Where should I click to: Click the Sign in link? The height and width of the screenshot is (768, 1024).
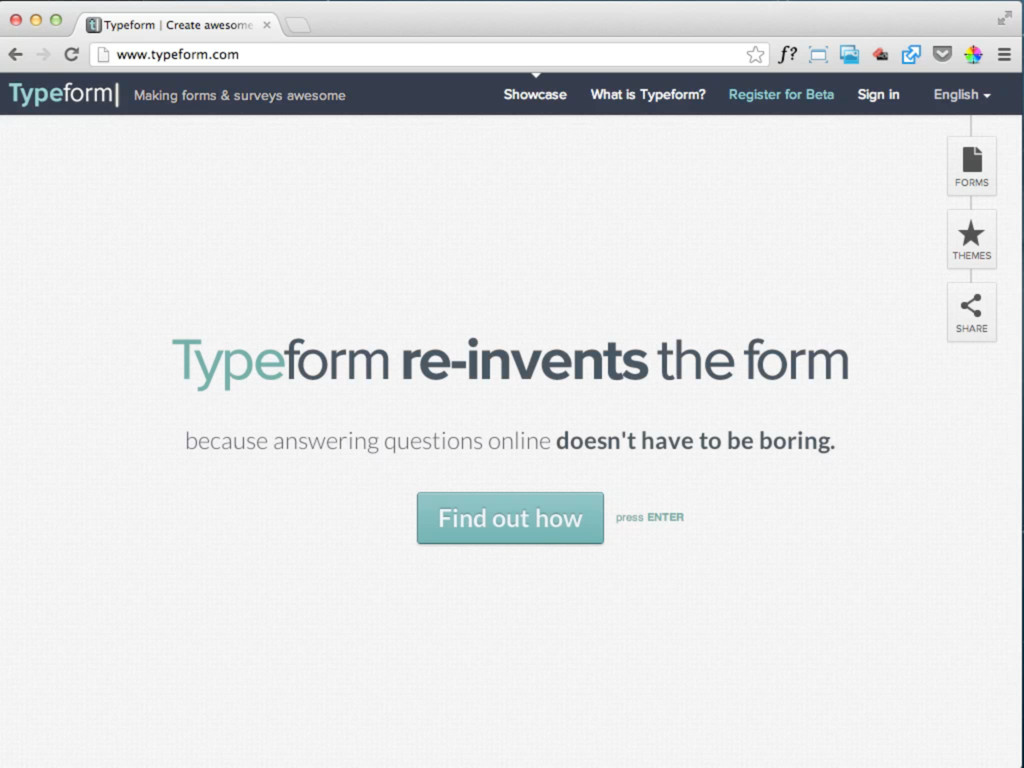coord(878,95)
